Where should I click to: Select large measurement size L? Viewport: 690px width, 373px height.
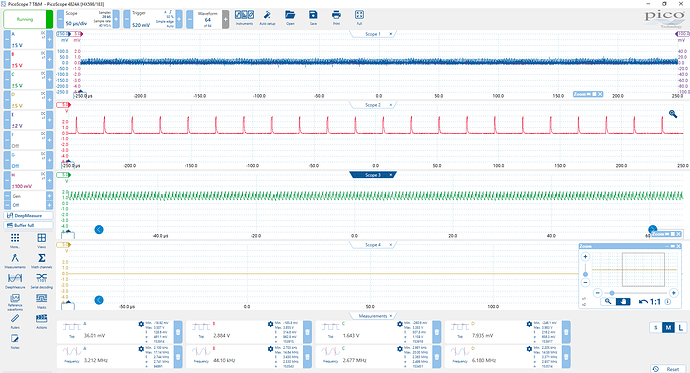681,327
